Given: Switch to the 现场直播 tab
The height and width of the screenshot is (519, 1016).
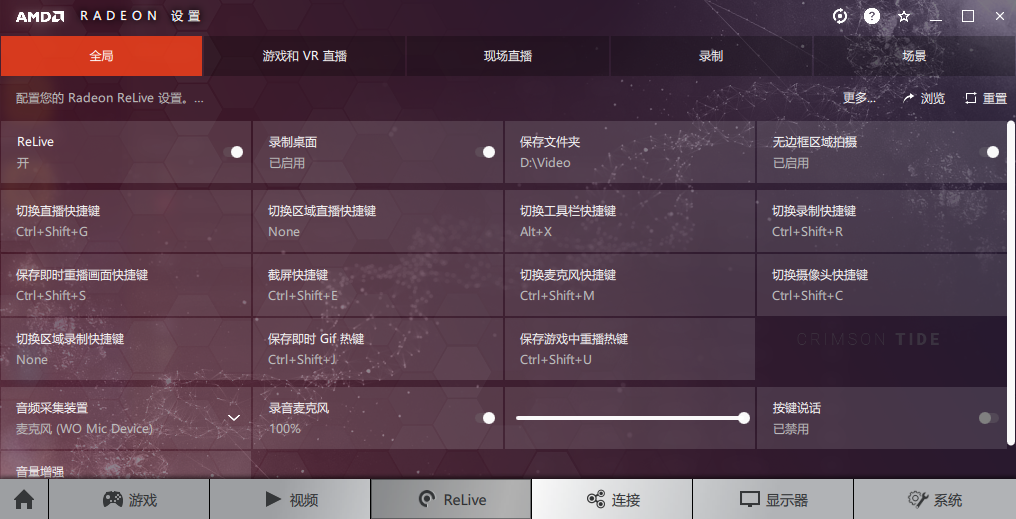Looking at the screenshot, I should pyautogui.click(x=508, y=56).
